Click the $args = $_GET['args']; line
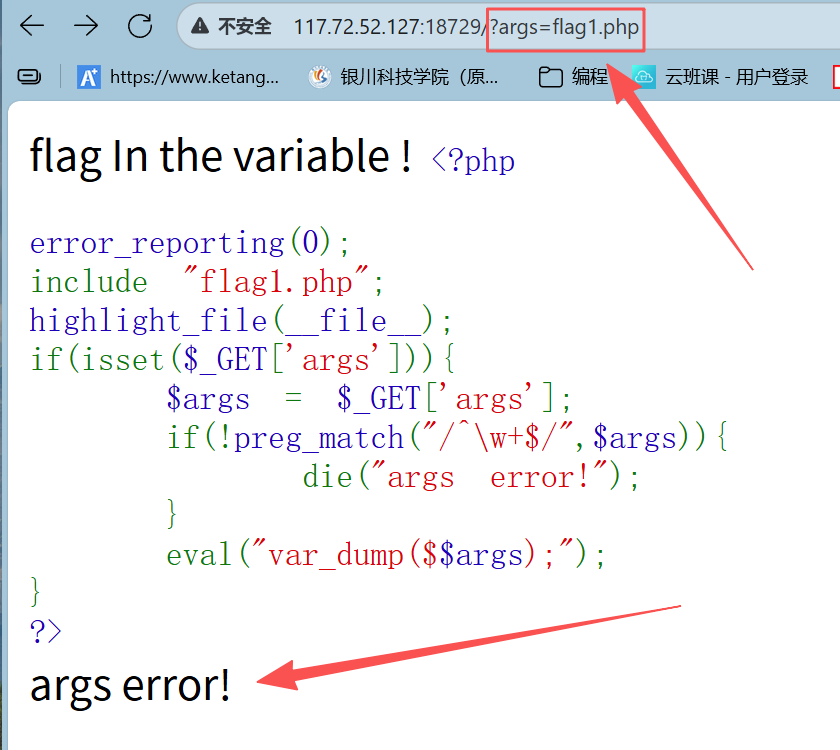Image resolution: width=840 pixels, height=750 pixels. pyautogui.click(x=369, y=399)
